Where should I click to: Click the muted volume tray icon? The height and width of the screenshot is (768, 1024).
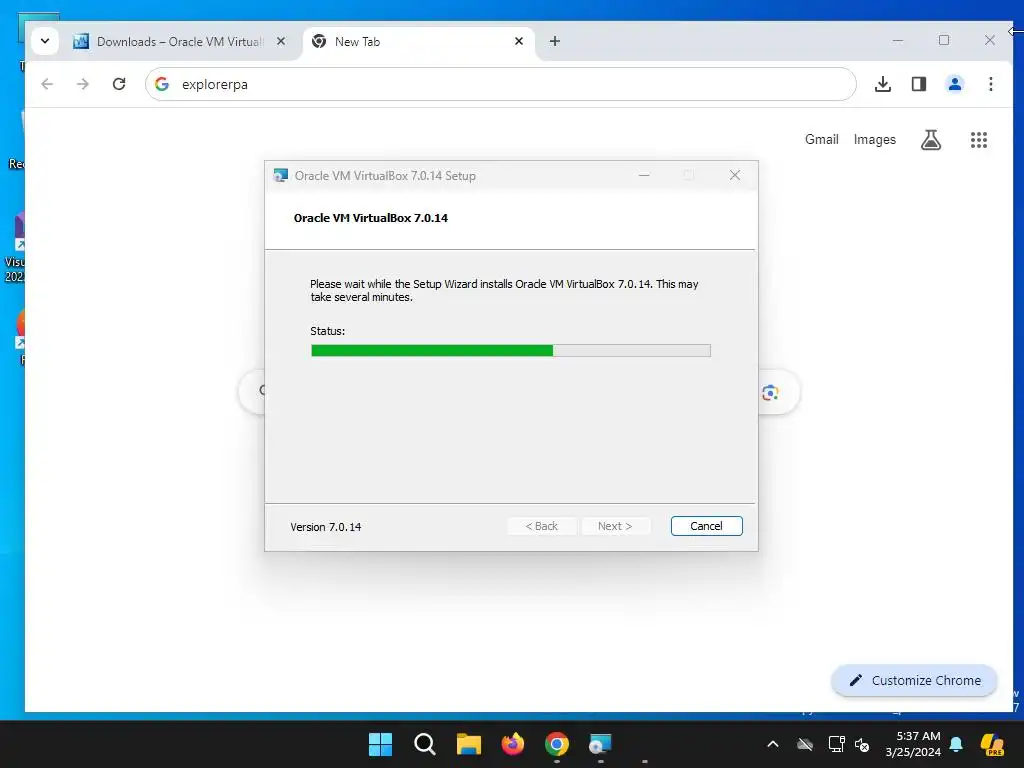(862, 744)
